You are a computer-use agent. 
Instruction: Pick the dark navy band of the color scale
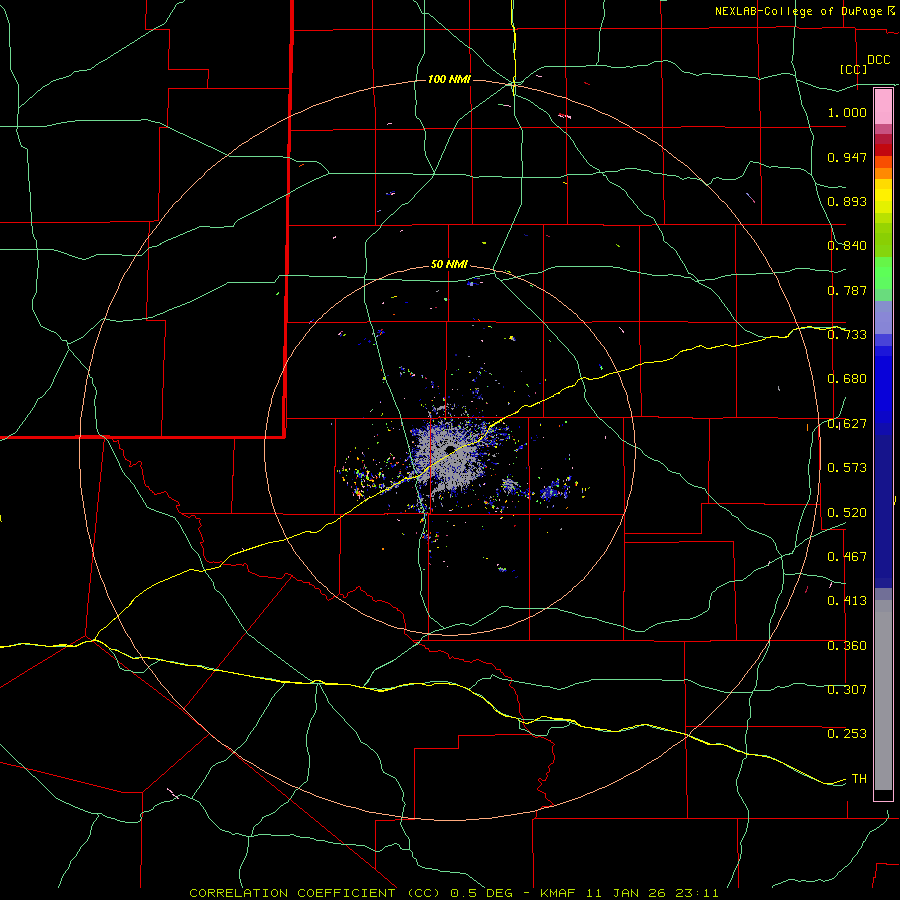coord(883,511)
